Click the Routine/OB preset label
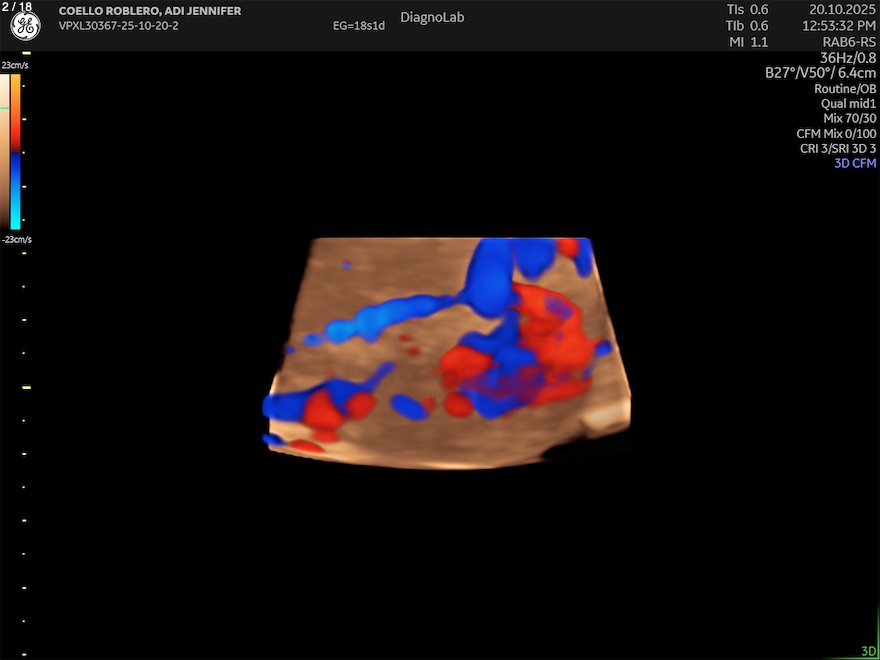Viewport: 880px width, 660px height. [845, 88]
